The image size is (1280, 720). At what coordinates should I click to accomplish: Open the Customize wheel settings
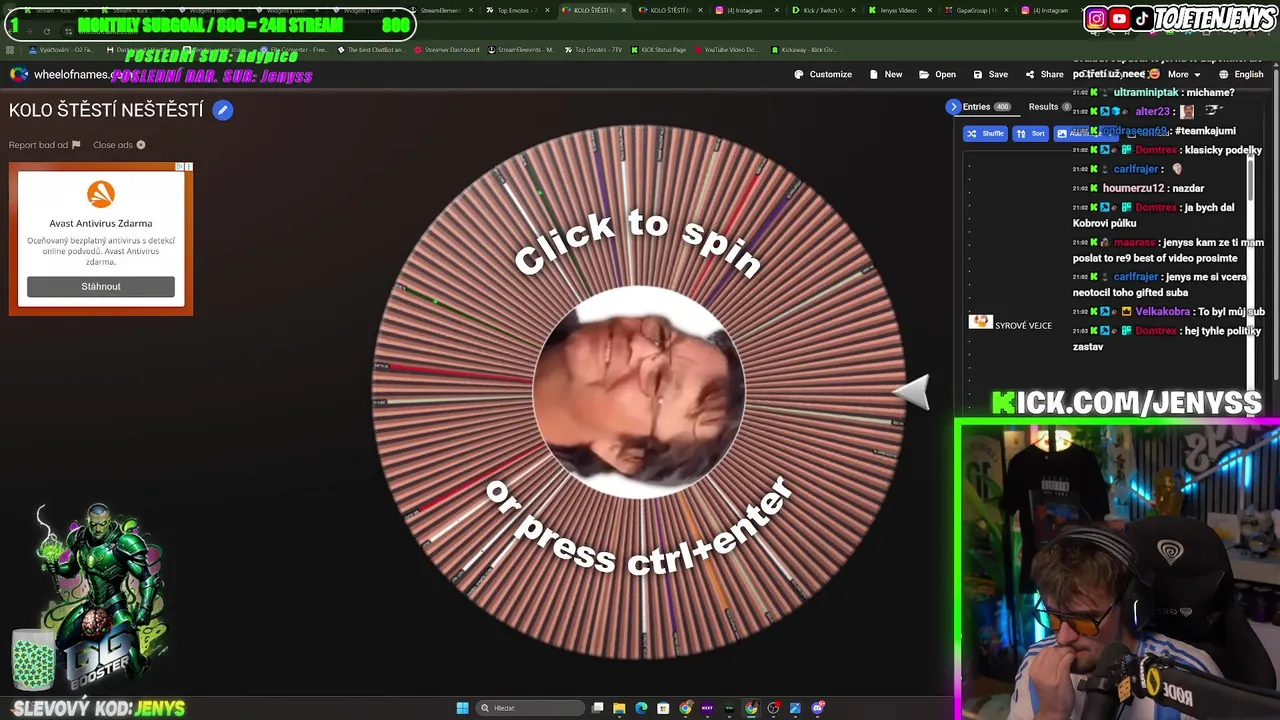point(823,74)
